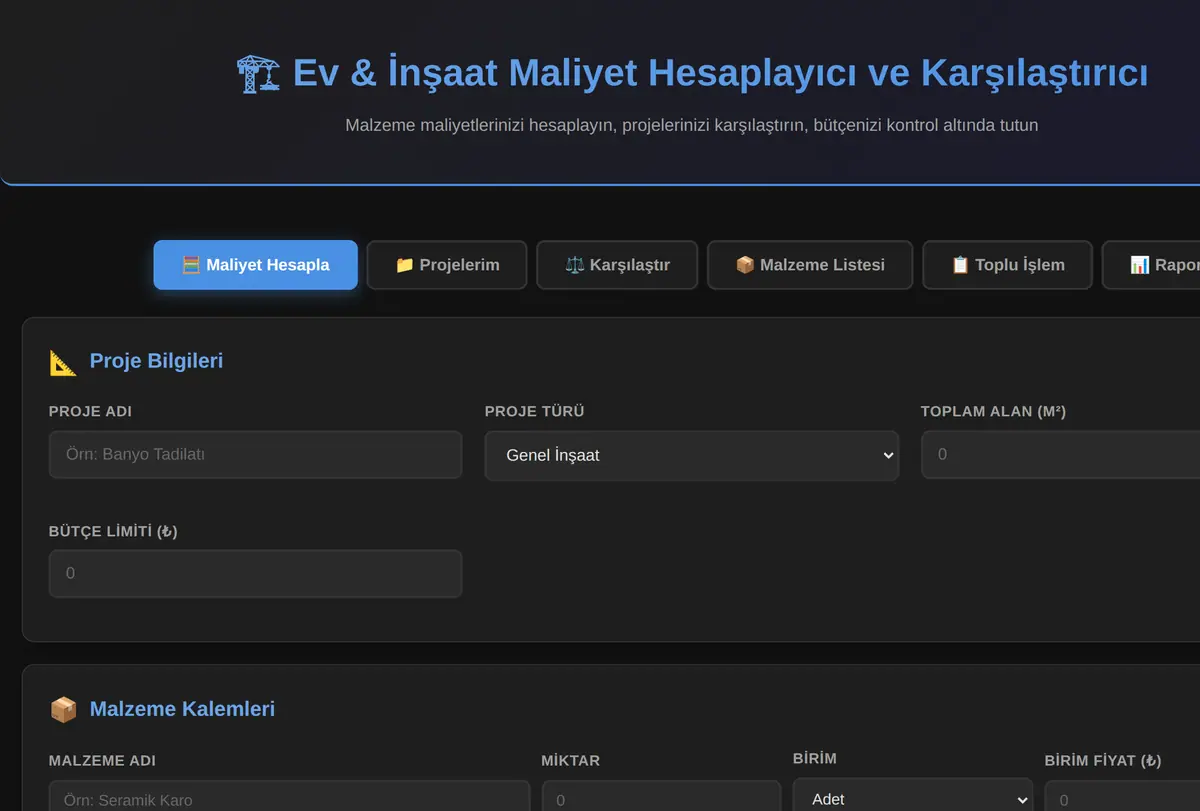Image resolution: width=1200 pixels, height=811 pixels.
Task: Click the box icon beside Malzeme Kalemleri
Action: tap(63, 709)
